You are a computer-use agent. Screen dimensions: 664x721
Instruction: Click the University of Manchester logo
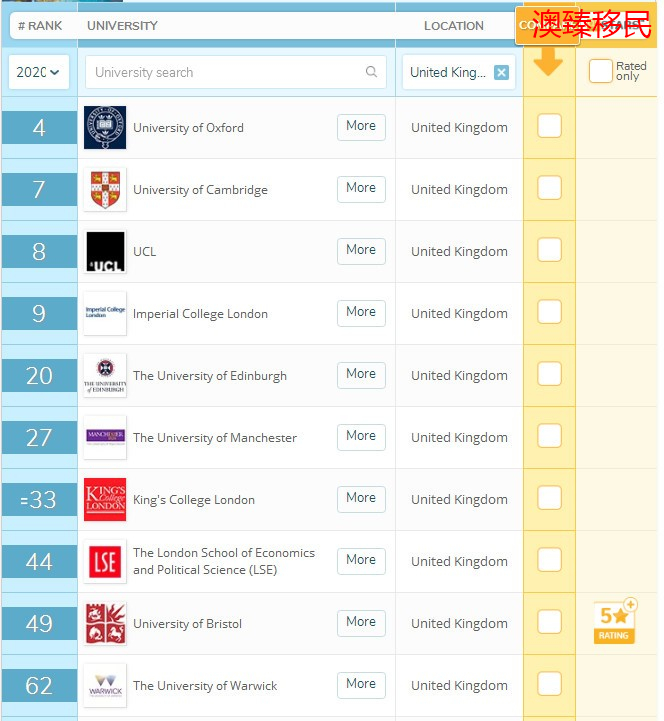point(105,438)
